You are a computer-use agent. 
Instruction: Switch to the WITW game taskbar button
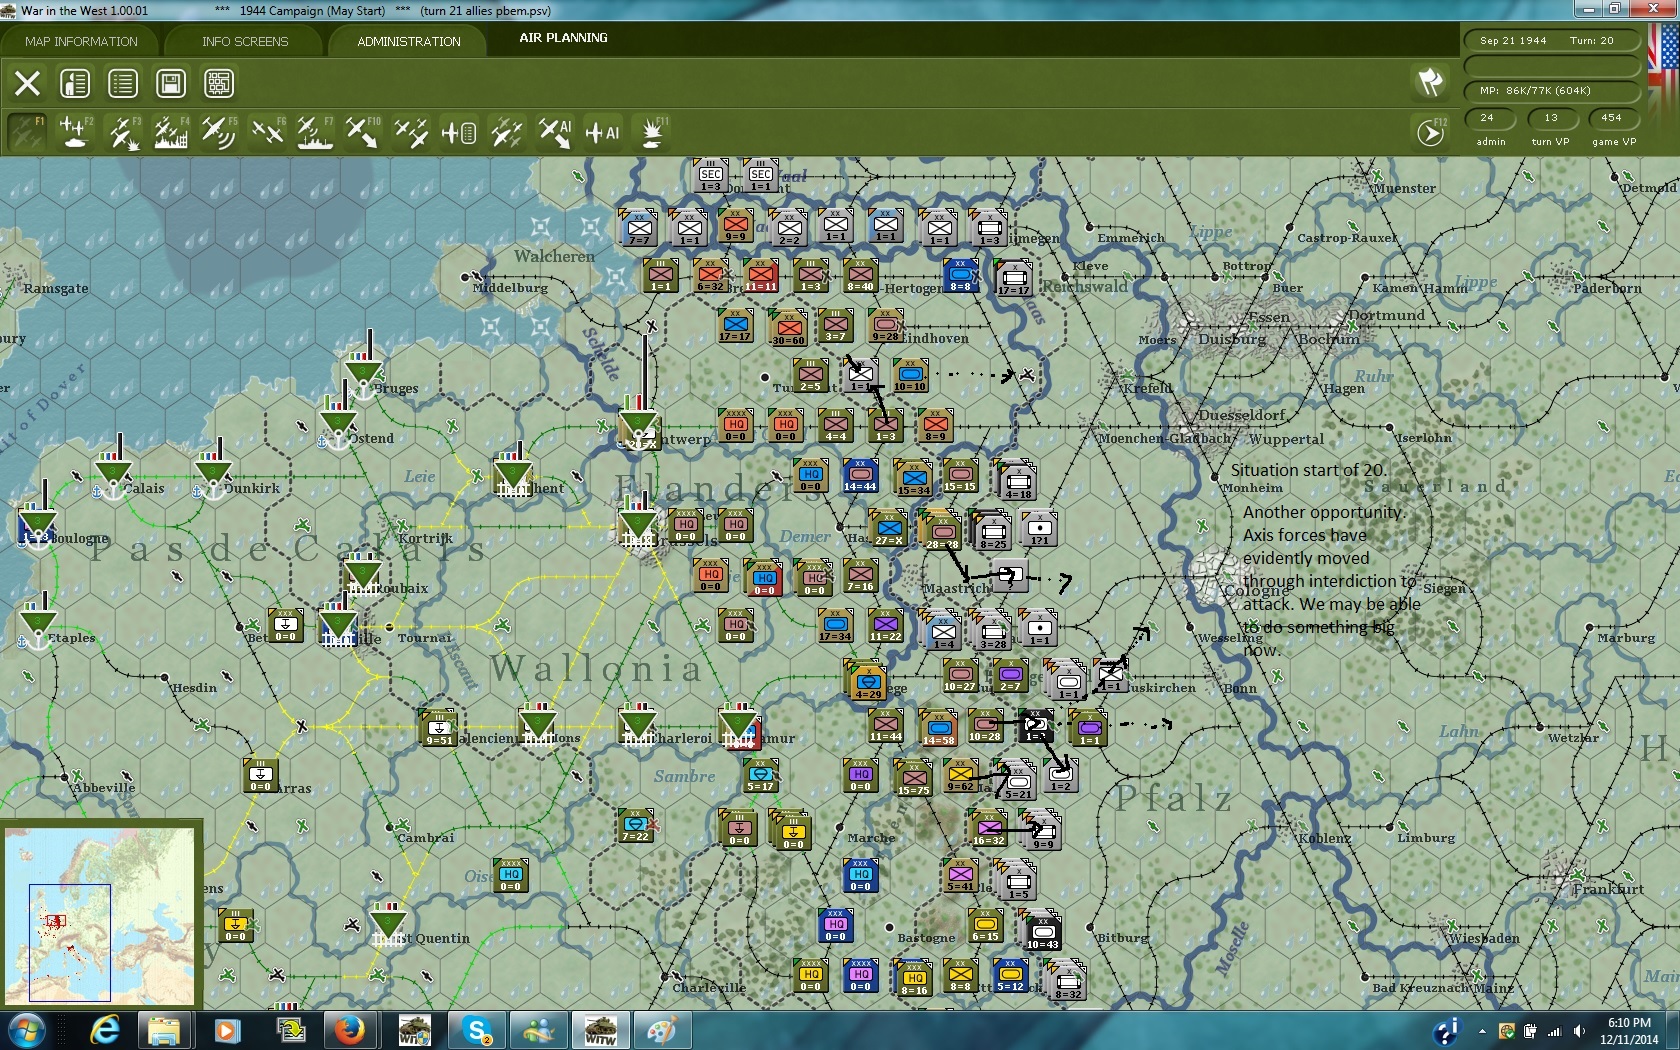click(600, 1030)
